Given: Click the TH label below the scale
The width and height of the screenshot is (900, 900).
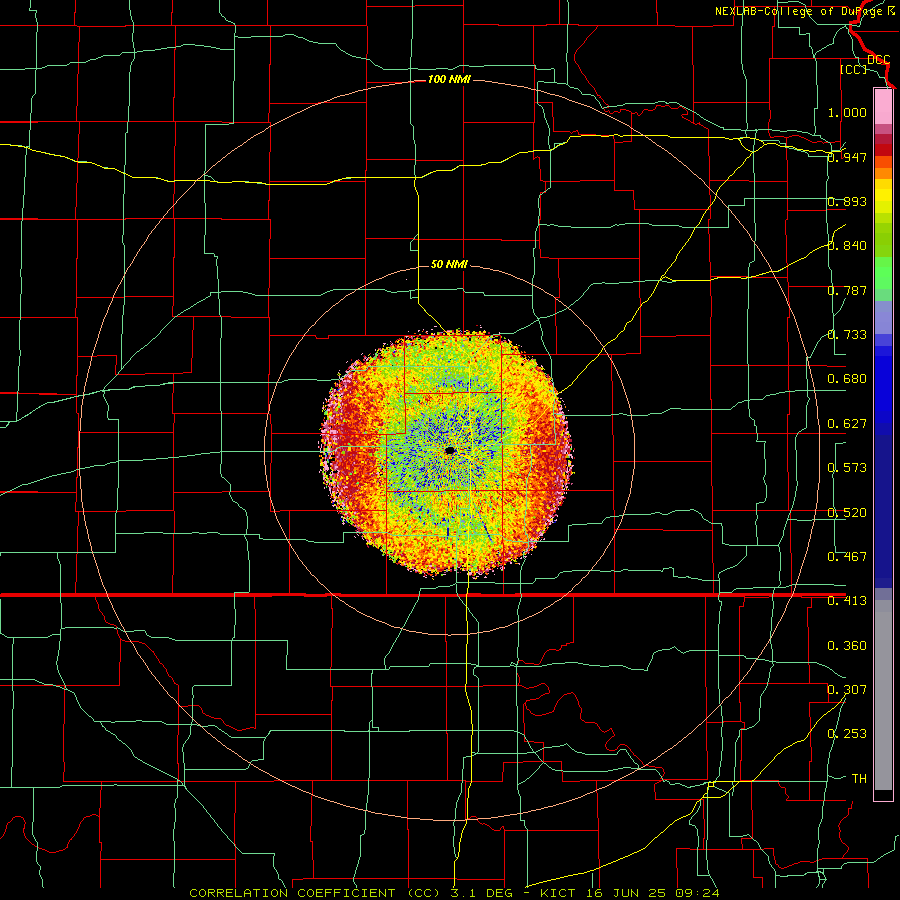Looking at the screenshot, I should point(859,779).
